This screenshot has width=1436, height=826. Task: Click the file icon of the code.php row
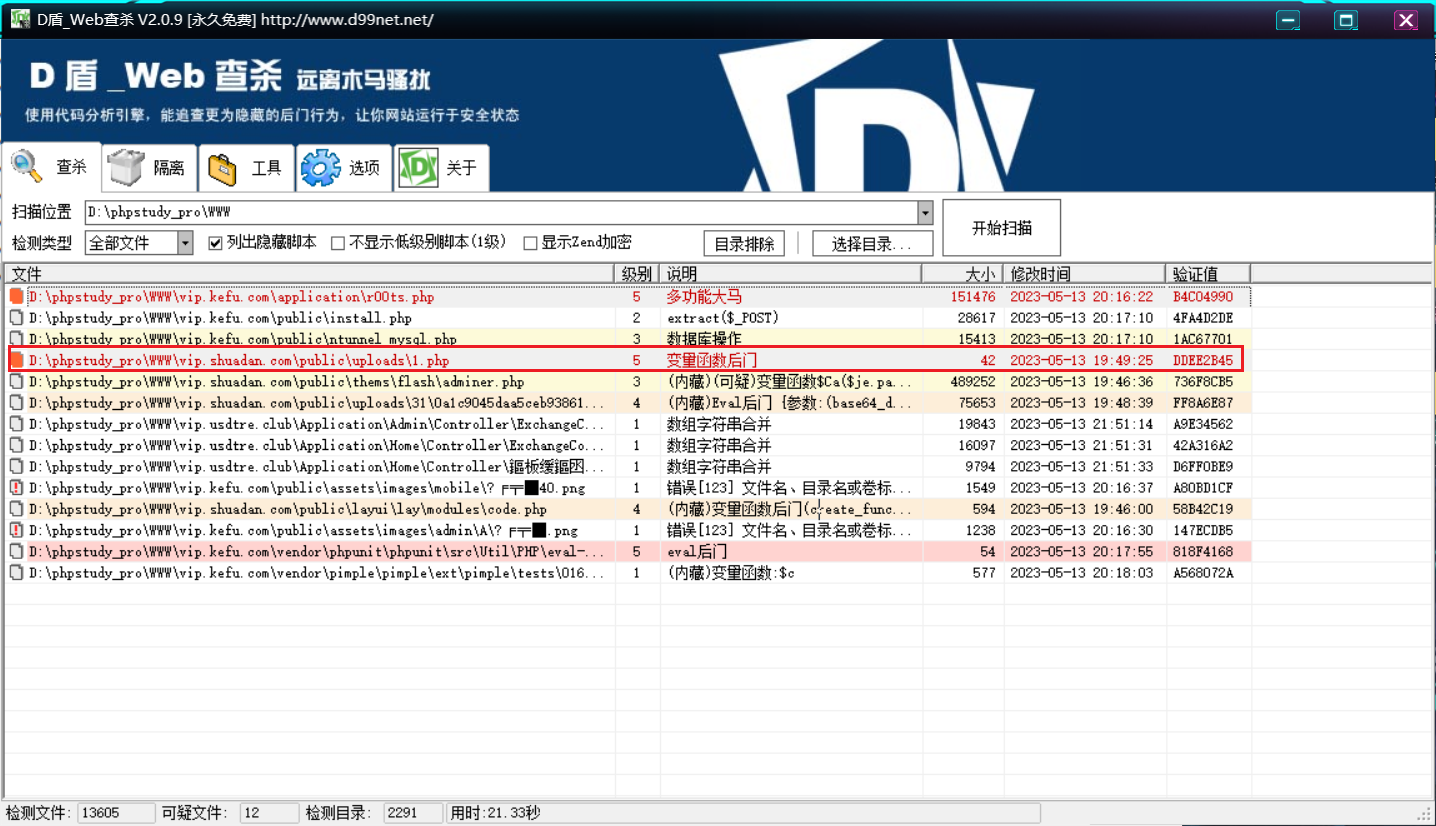pyautogui.click(x=16, y=509)
